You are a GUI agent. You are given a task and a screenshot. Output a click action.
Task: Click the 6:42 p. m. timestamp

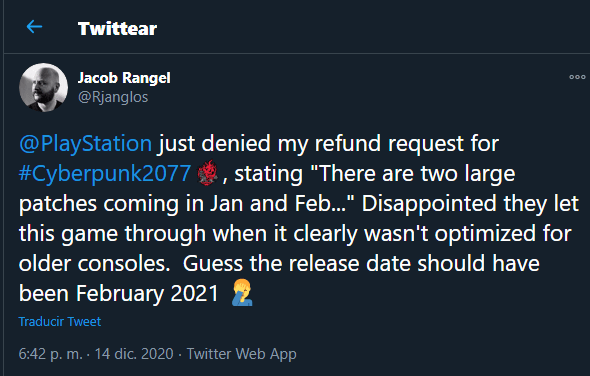click(x=50, y=354)
